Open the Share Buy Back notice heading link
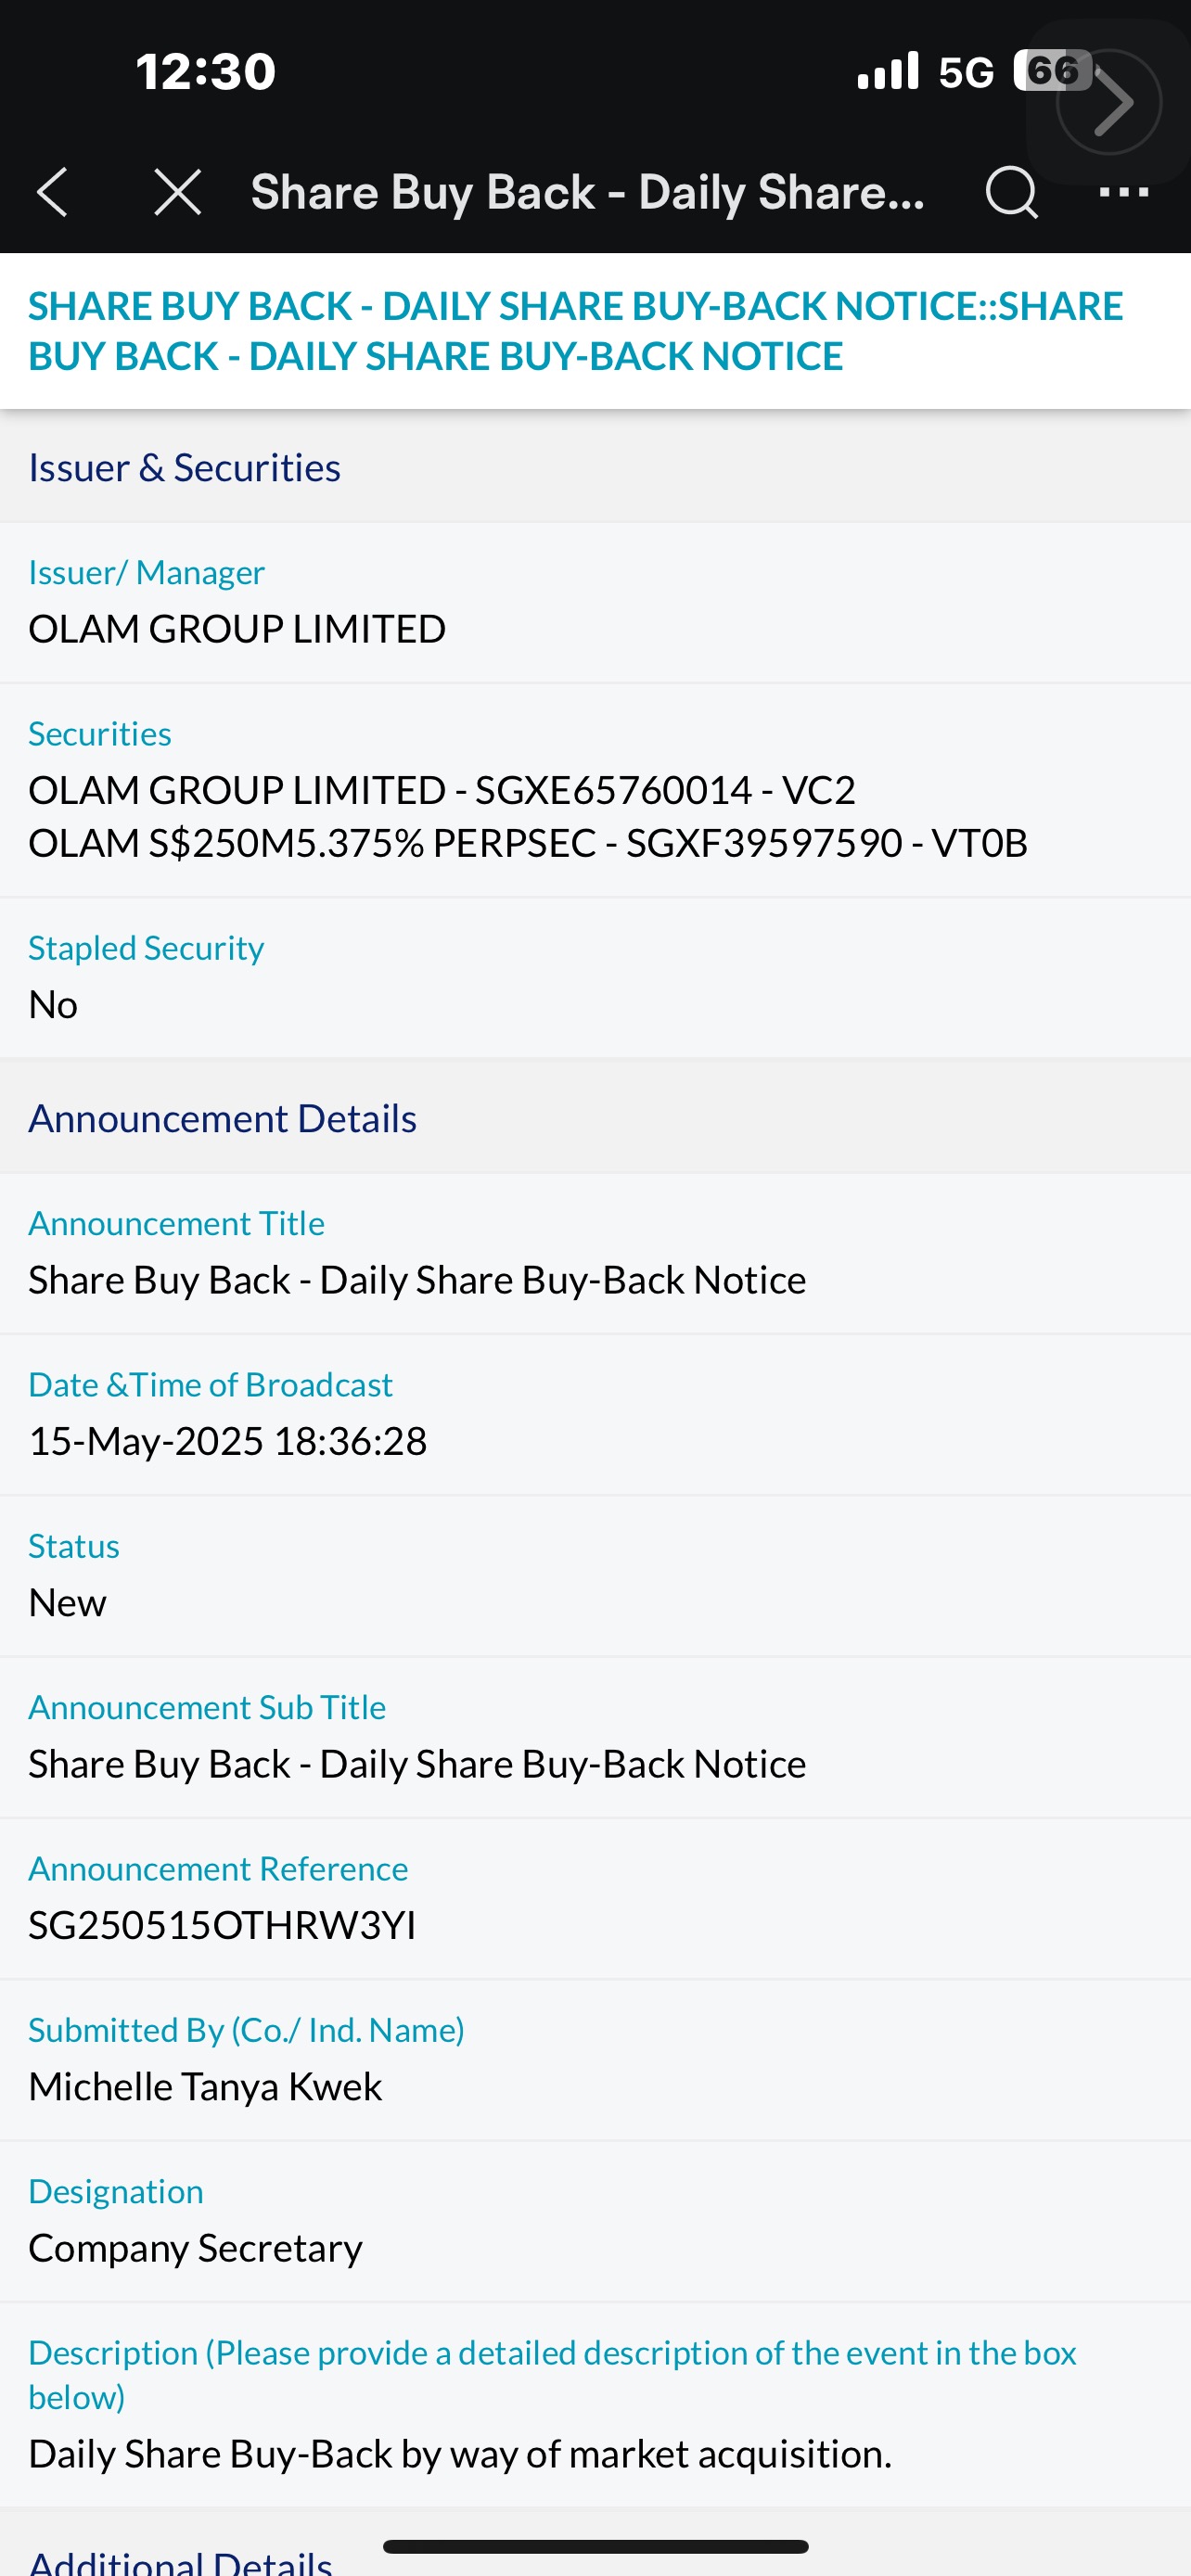 point(575,331)
